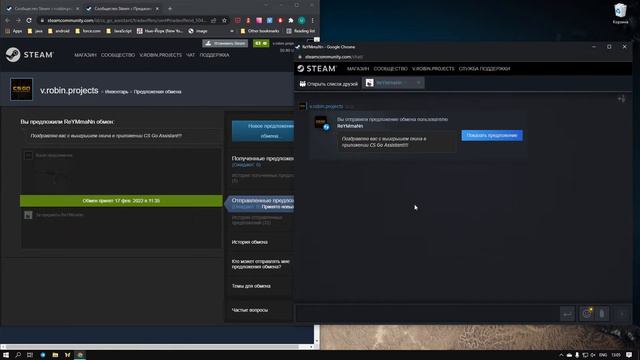This screenshot has width=640, height=360.
Task: Click the v.robin.projects profile avatar
Action: [x=21, y=89]
